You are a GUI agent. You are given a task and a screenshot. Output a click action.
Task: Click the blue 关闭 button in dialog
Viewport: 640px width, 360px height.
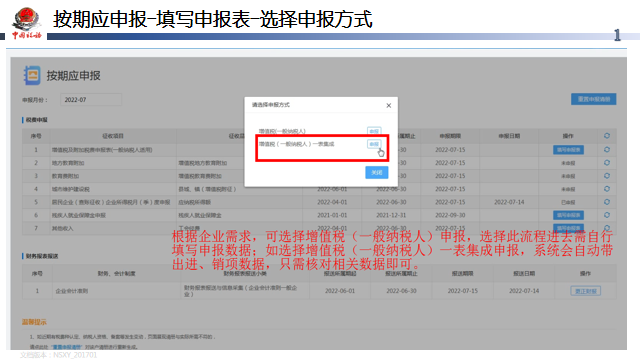tap(376, 173)
